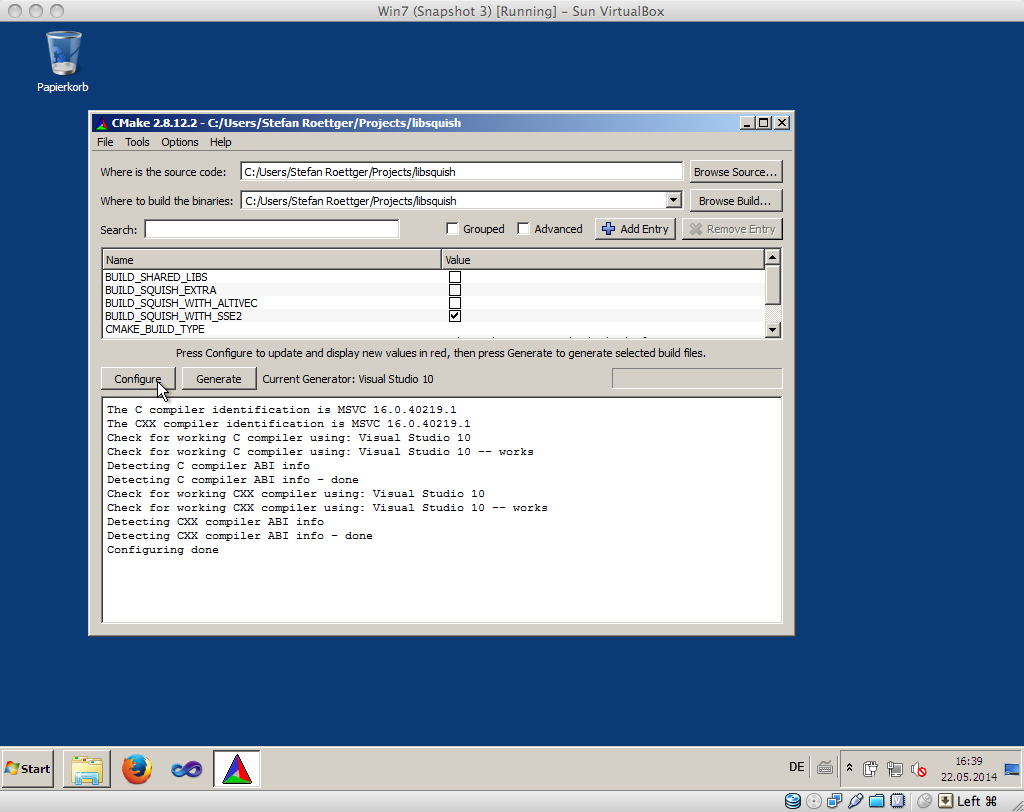Open the power plug tray icon
Screen dimensions: 1024x812
tap(870, 769)
